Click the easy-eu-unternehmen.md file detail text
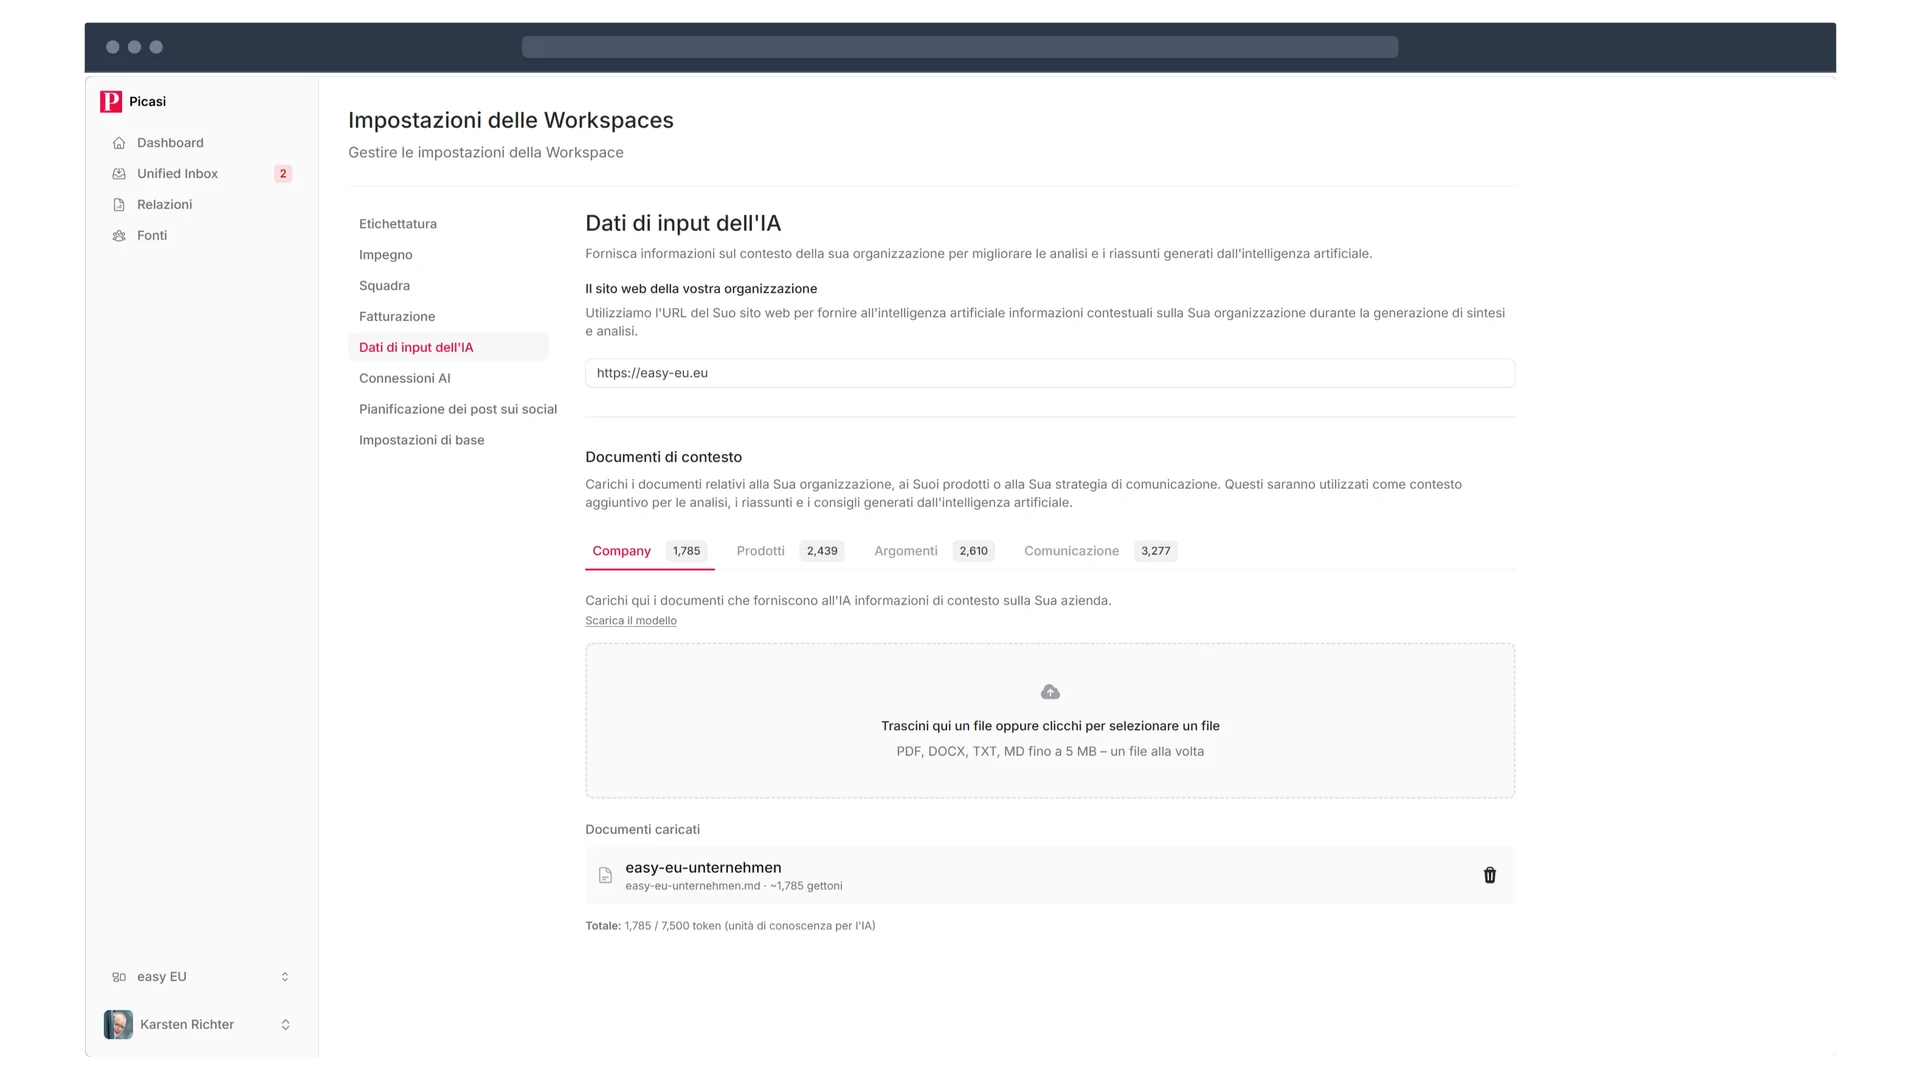 734,886
